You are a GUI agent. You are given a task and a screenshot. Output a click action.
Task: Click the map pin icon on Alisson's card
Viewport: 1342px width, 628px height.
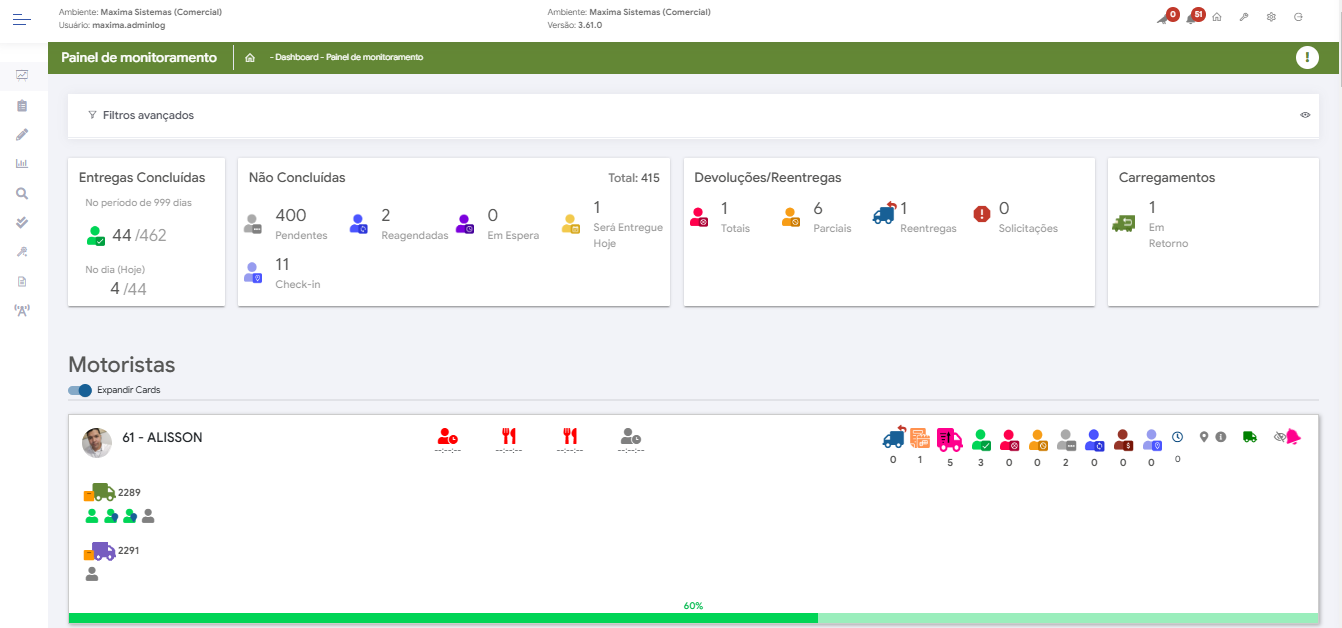1204,437
